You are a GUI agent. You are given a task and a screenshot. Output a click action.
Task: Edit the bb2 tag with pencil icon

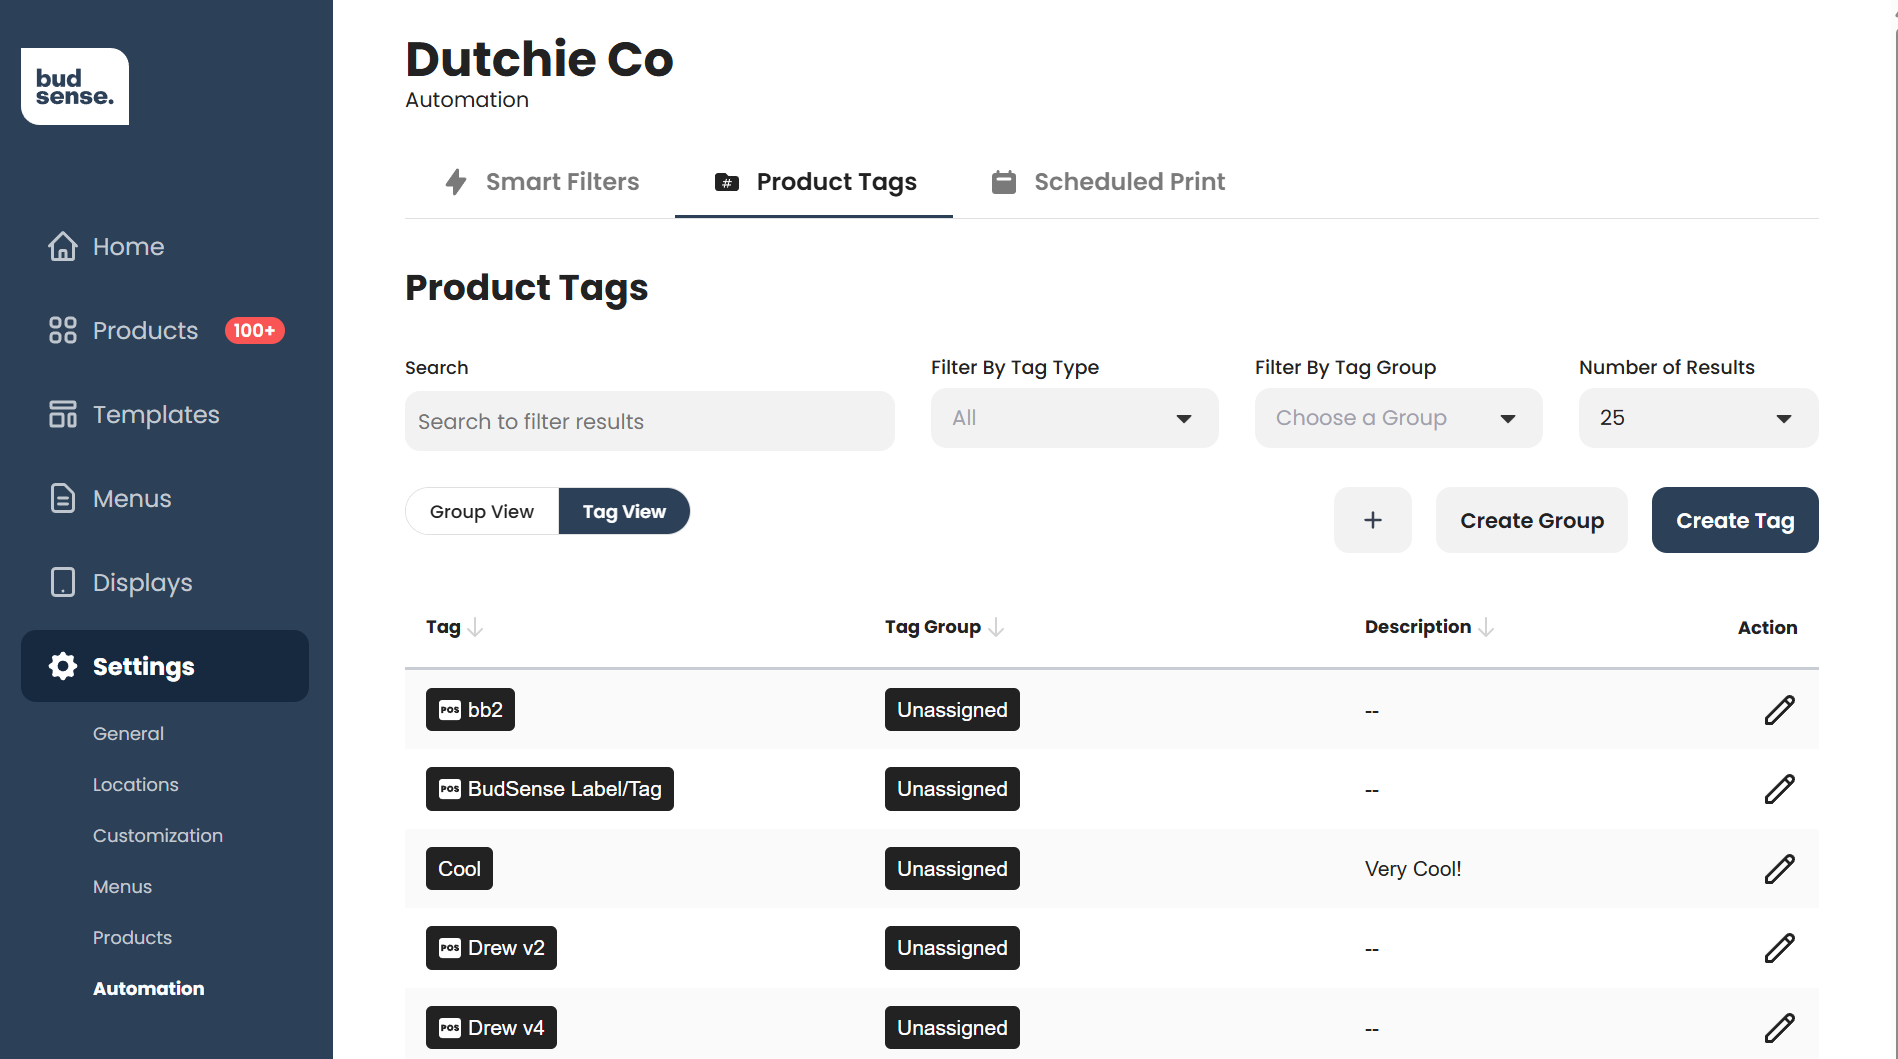pos(1780,710)
